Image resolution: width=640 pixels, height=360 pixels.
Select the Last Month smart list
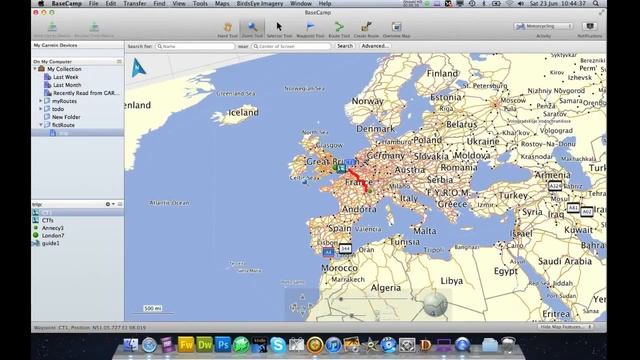tap(67, 85)
